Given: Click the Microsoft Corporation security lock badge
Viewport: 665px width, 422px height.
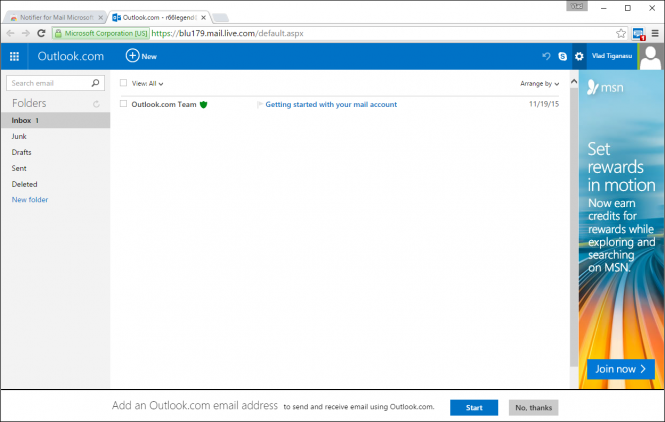Looking at the screenshot, I should [101, 33].
